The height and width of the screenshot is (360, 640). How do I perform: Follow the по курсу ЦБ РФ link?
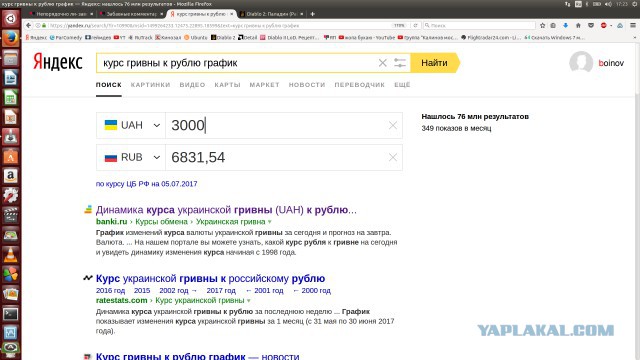(x=147, y=184)
